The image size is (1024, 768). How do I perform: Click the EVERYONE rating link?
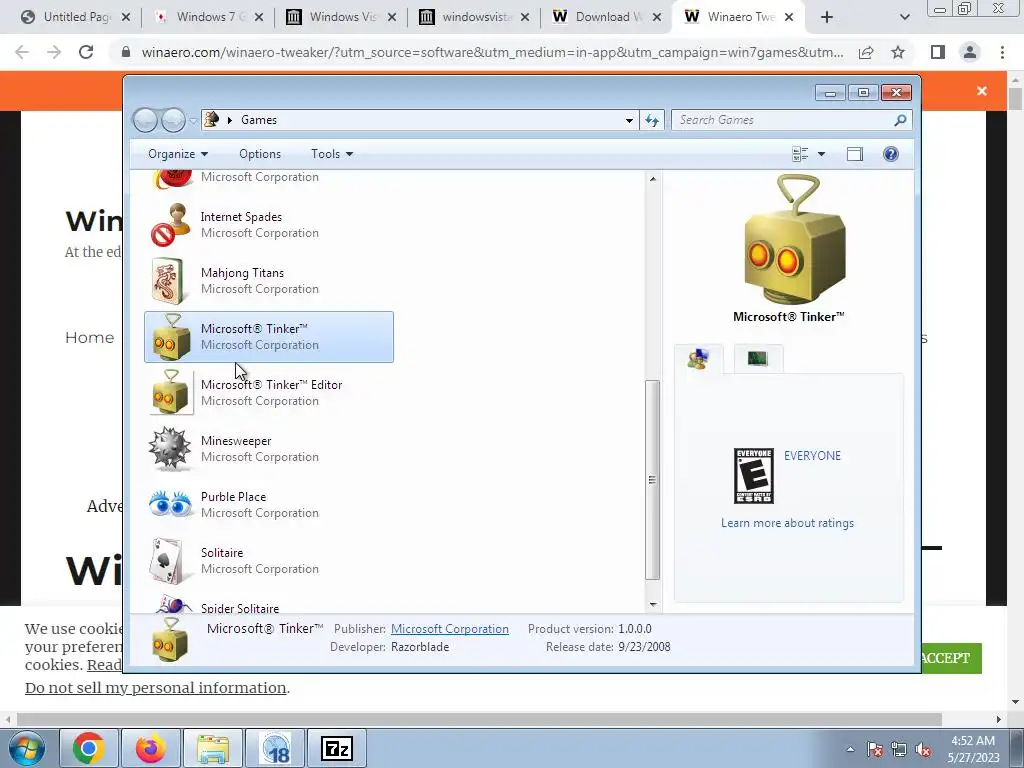812,456
